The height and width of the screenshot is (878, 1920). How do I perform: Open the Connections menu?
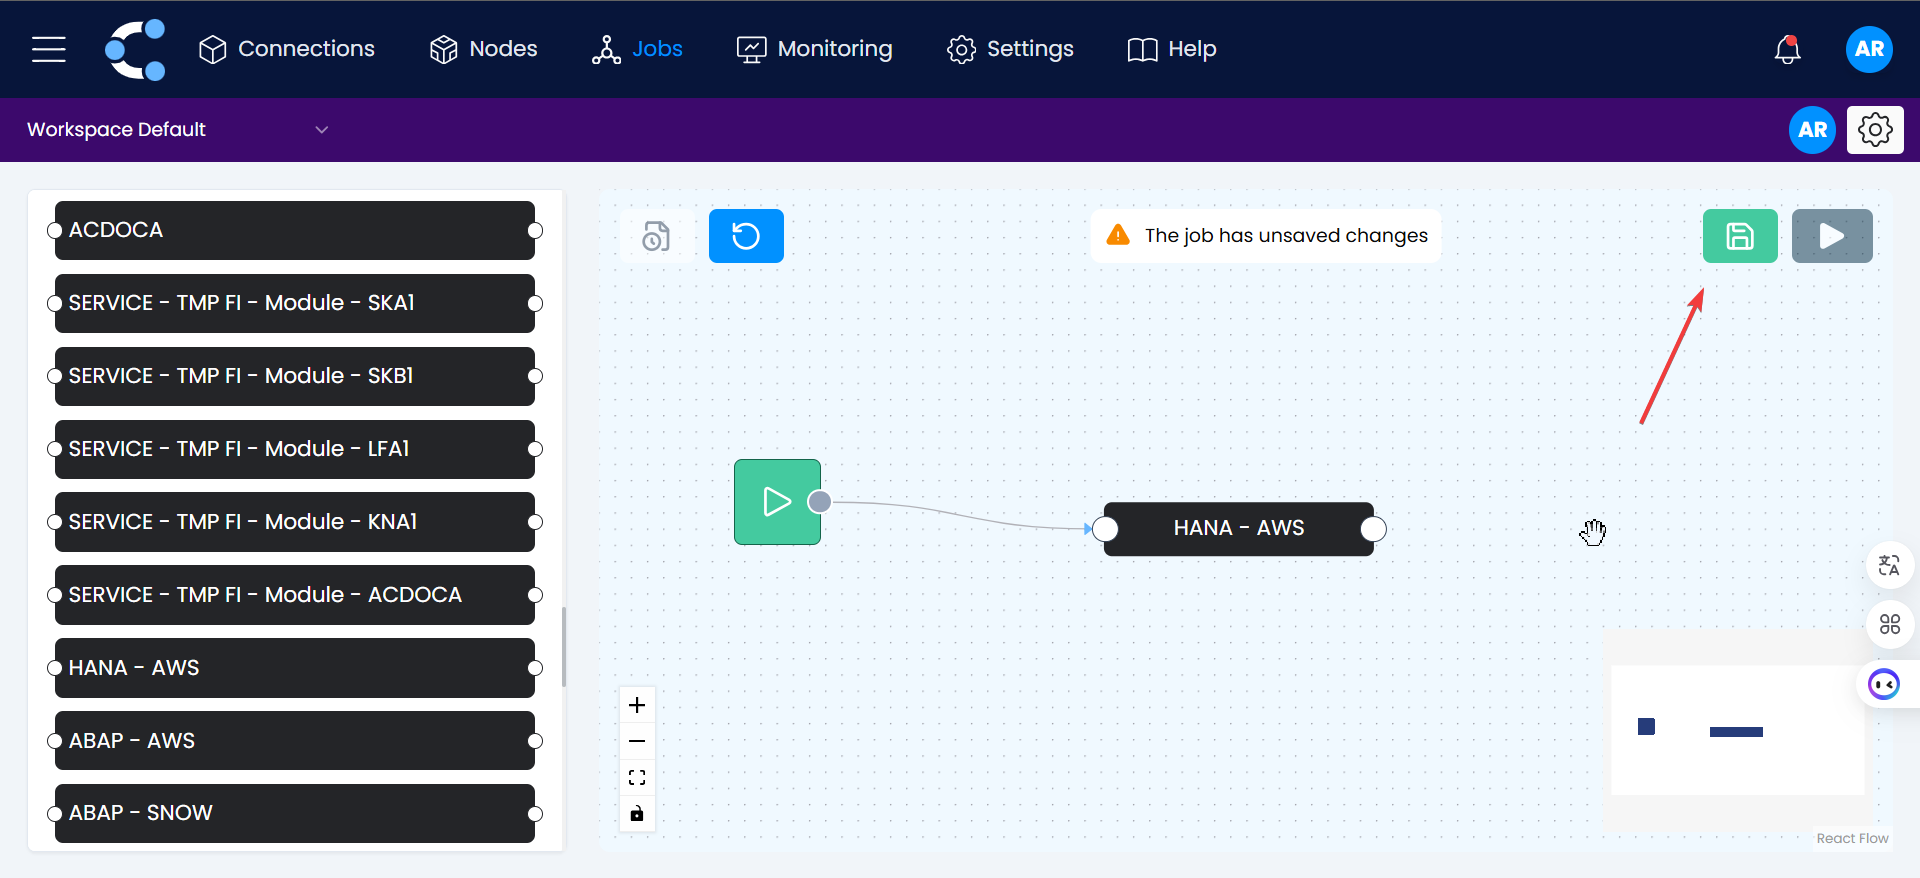point(286,49)
